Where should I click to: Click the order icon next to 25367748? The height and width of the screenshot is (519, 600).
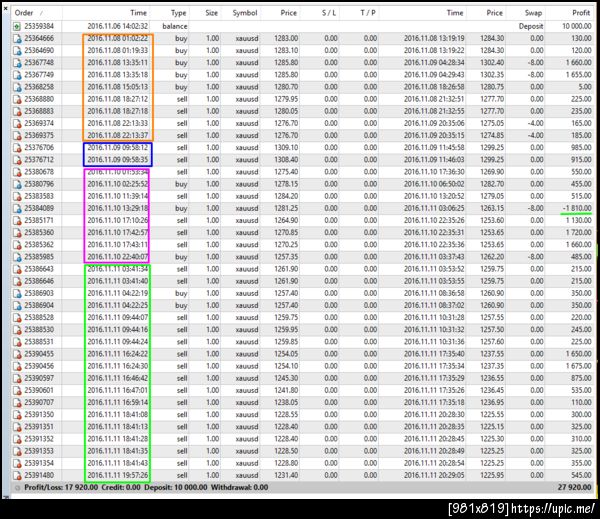coord(17,63)
